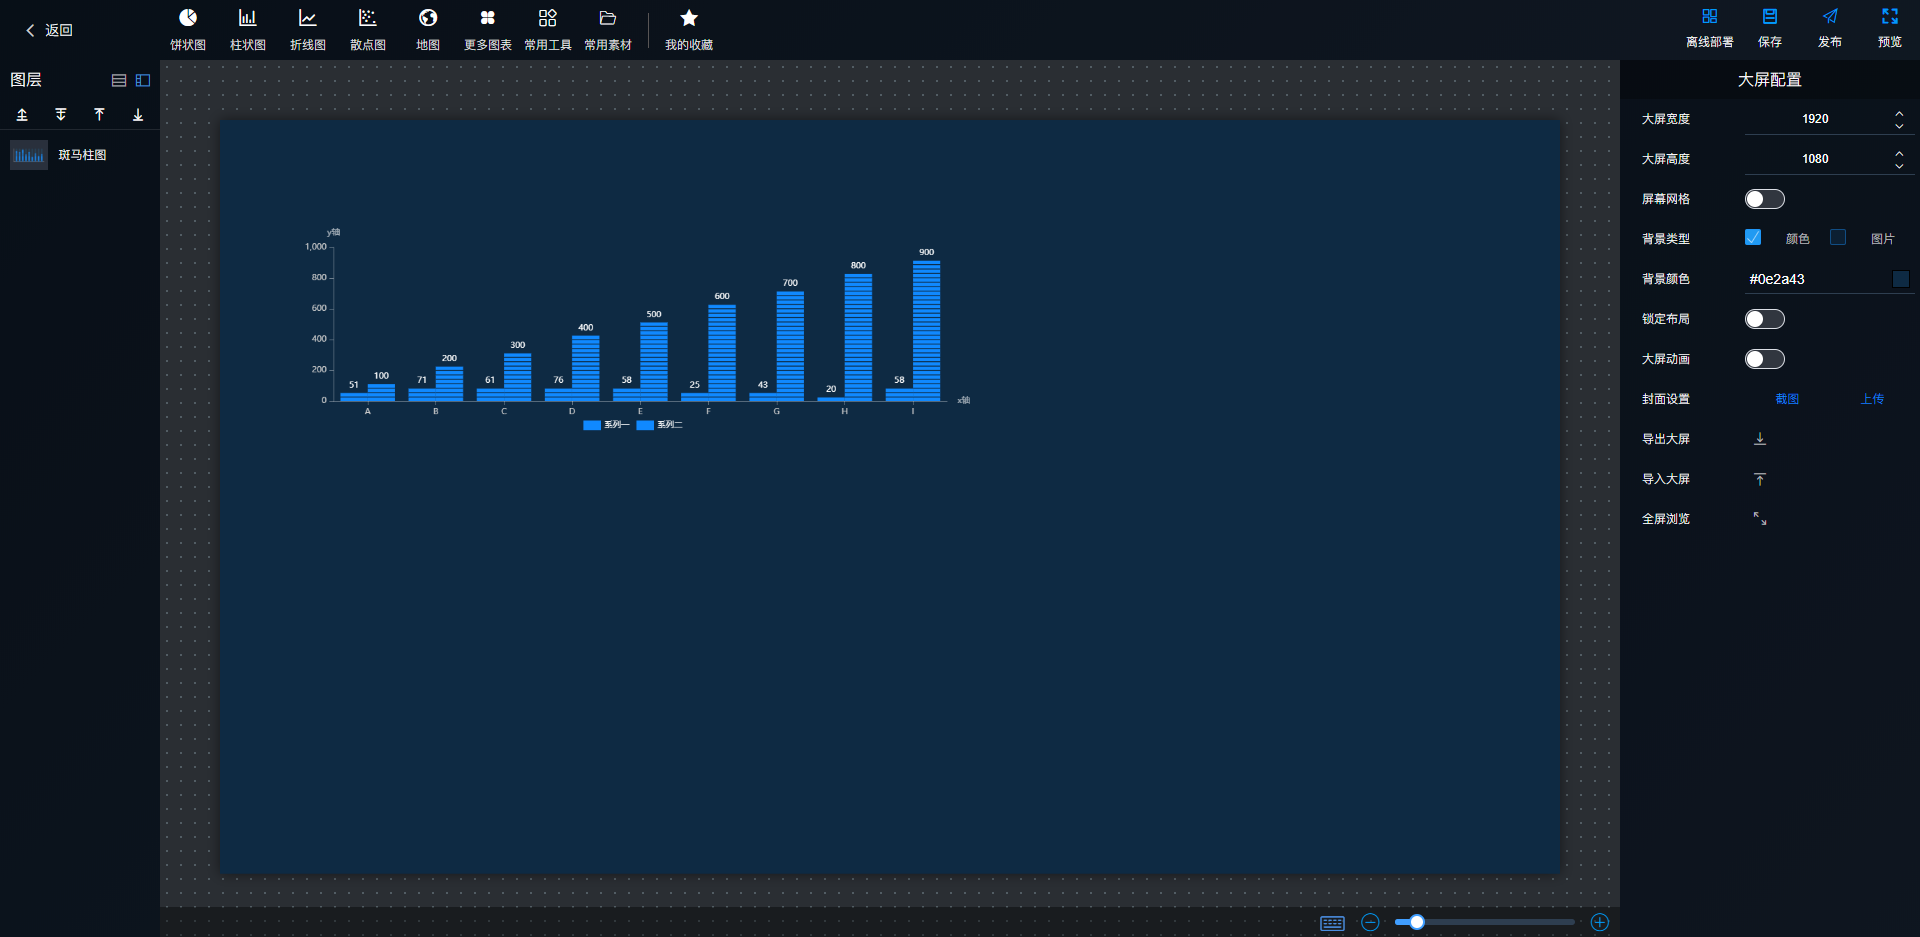Decrease 大屏高度 with down arrow
Screen dimensions: 1920x937
(1899, 166)
